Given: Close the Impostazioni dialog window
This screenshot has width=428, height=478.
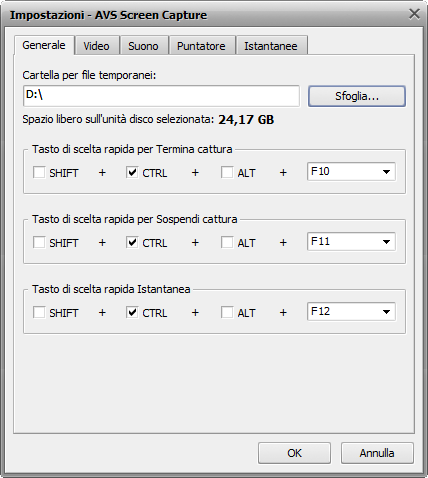Looking at the screenshot, I should pyautogui.click(x=414, y=14).
